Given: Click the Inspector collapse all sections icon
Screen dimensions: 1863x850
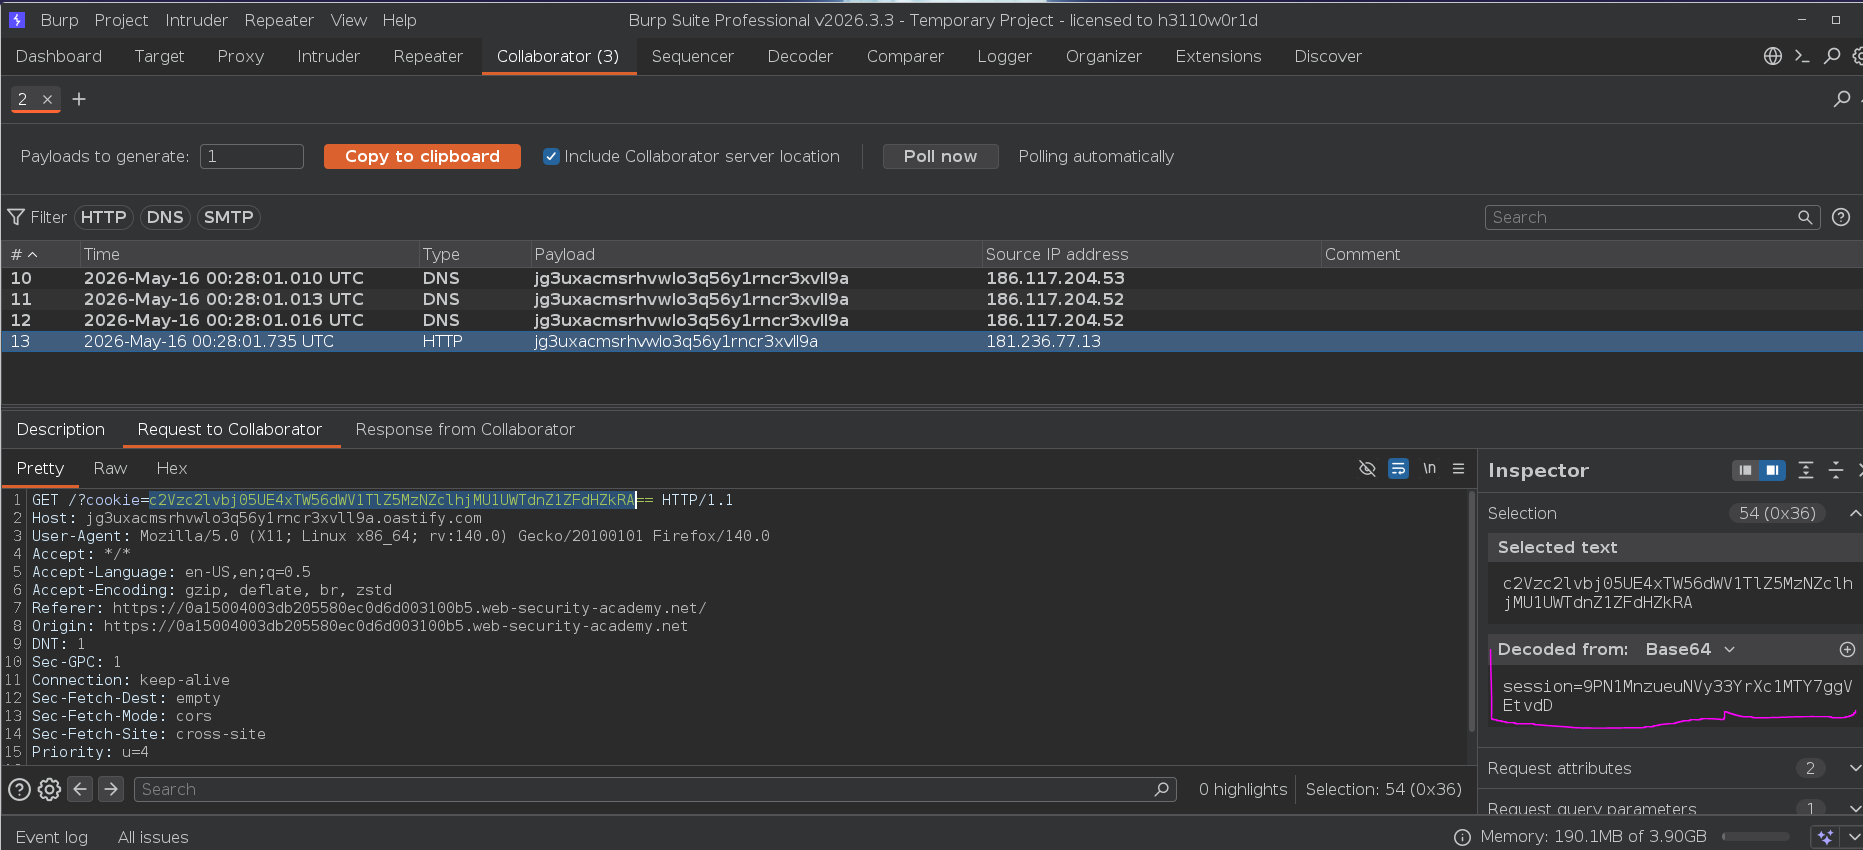Looking at the screenshot, I should tap(1836, 470).
